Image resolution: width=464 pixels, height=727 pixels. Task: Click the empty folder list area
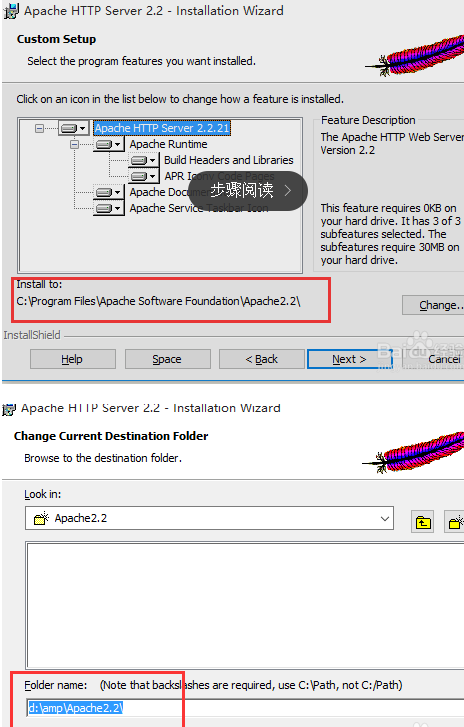click(246, 605)
